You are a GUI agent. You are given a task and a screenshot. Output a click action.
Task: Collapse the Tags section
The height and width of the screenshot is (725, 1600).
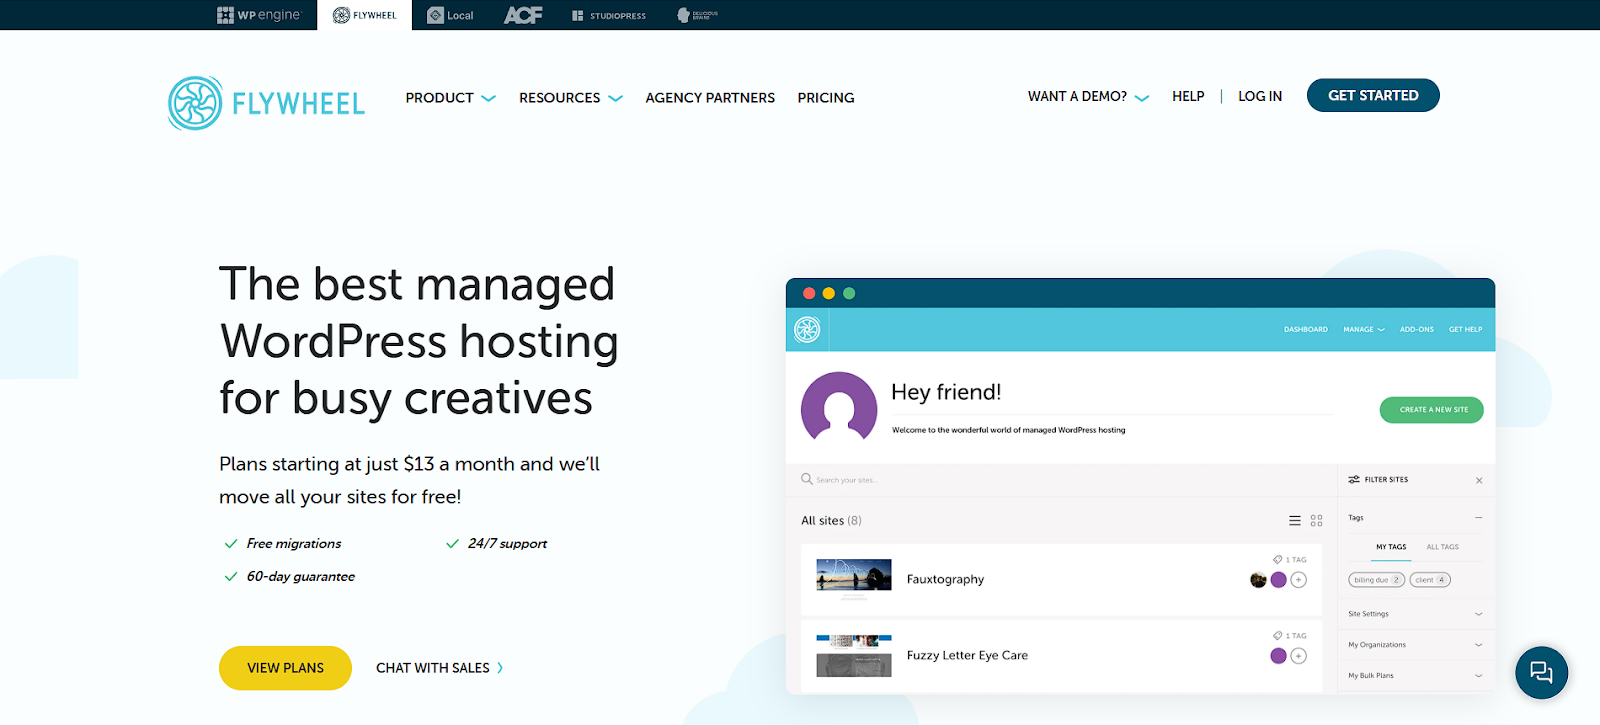(1478, 518)
